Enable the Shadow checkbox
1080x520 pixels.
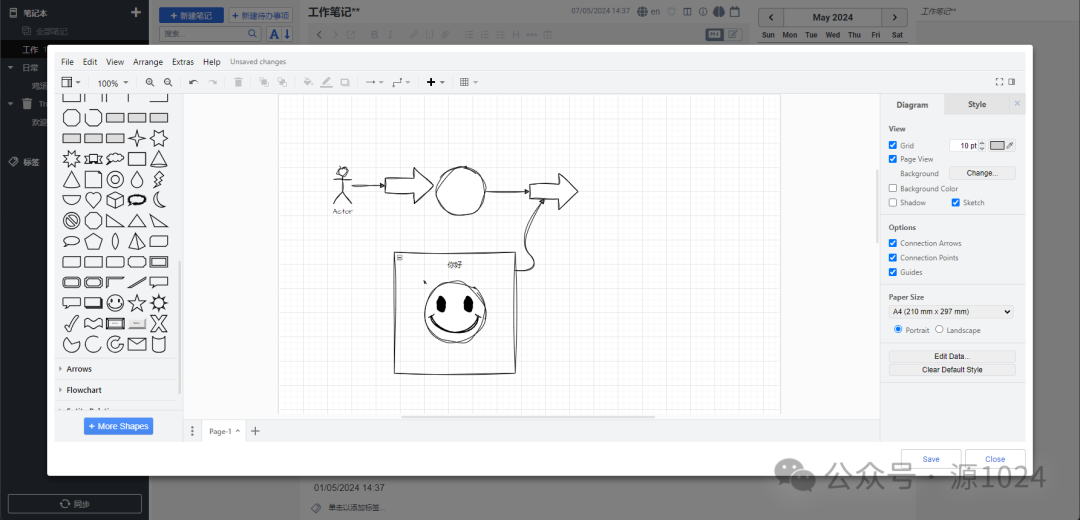[x=893, y=202]
